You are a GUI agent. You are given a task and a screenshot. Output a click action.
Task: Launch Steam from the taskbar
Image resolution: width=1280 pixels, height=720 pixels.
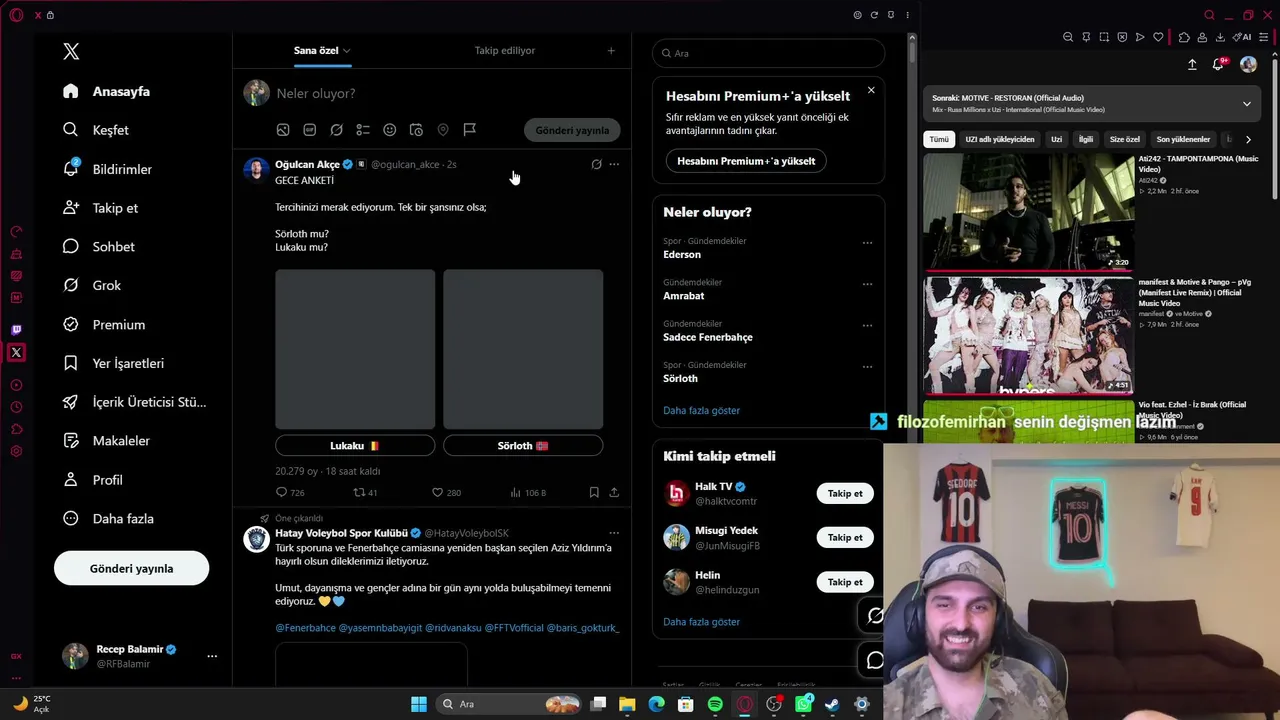832,704
